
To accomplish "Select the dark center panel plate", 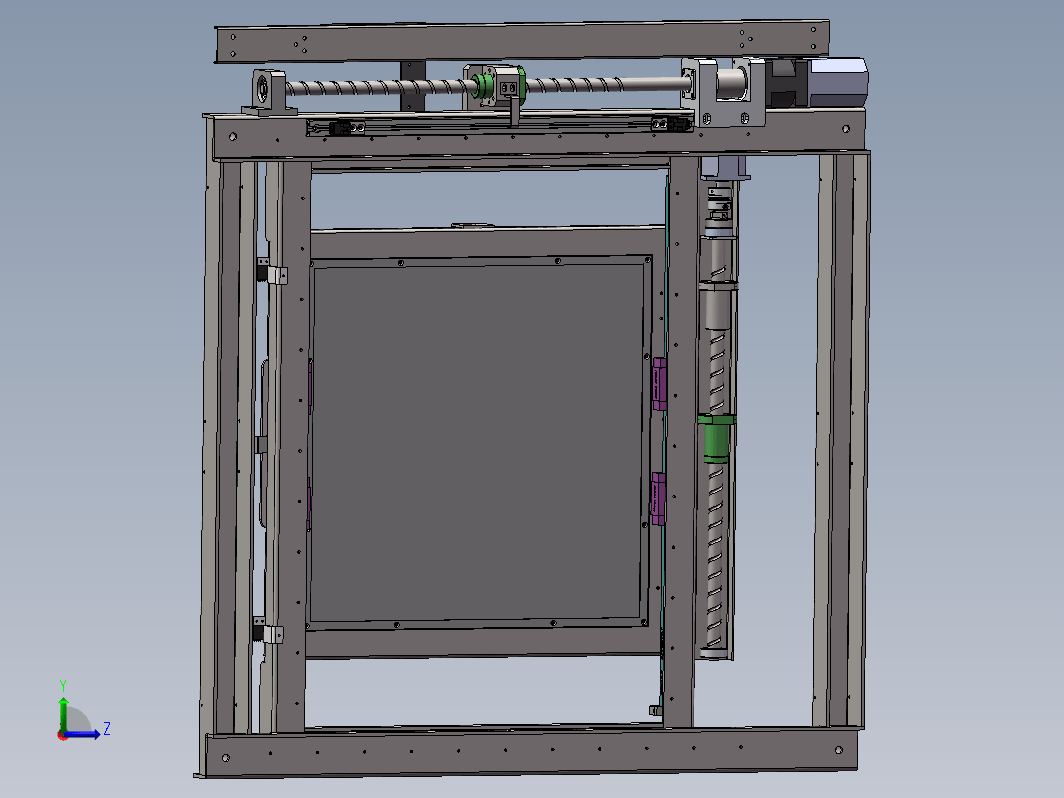I will tap(478, 441).
